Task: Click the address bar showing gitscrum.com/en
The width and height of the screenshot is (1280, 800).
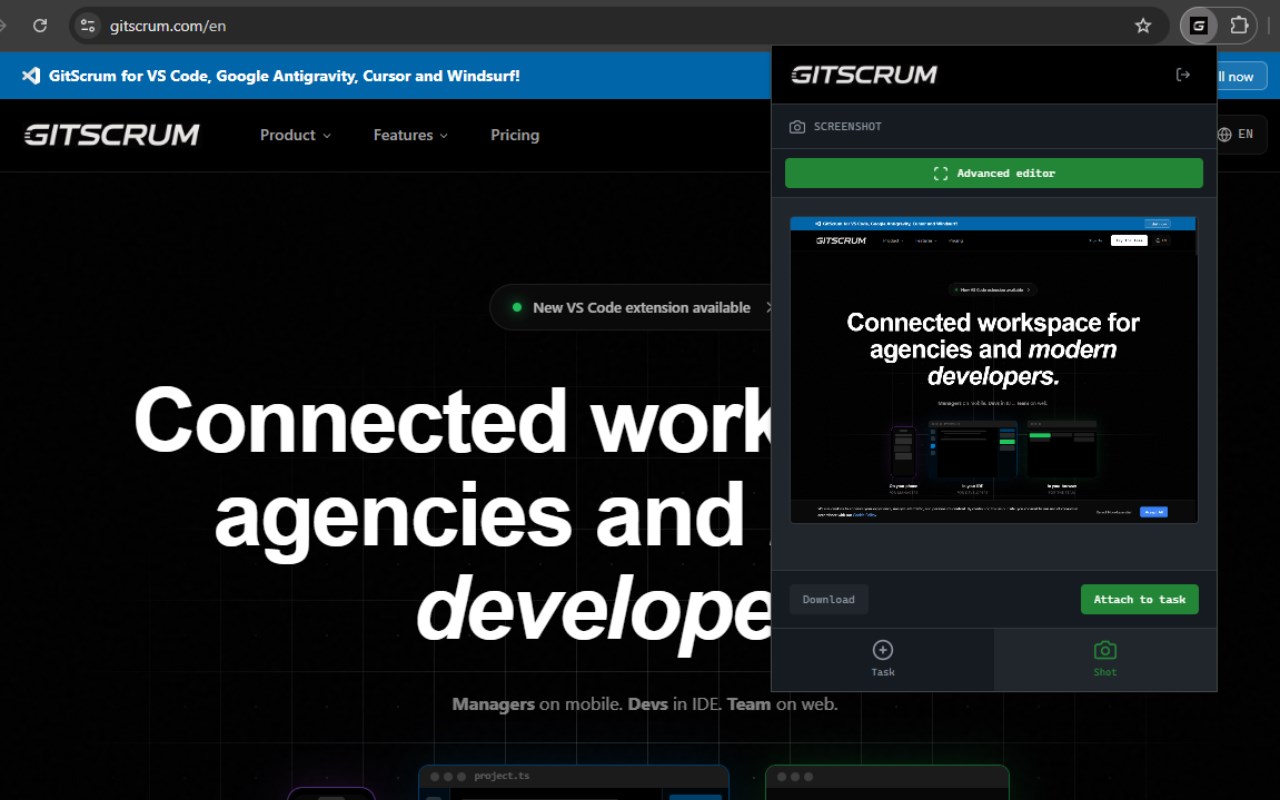Action: [620, 26]
